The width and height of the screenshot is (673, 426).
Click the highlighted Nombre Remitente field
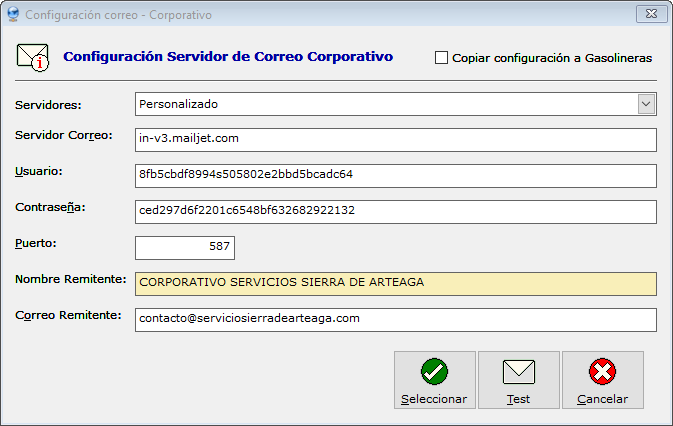395,283
